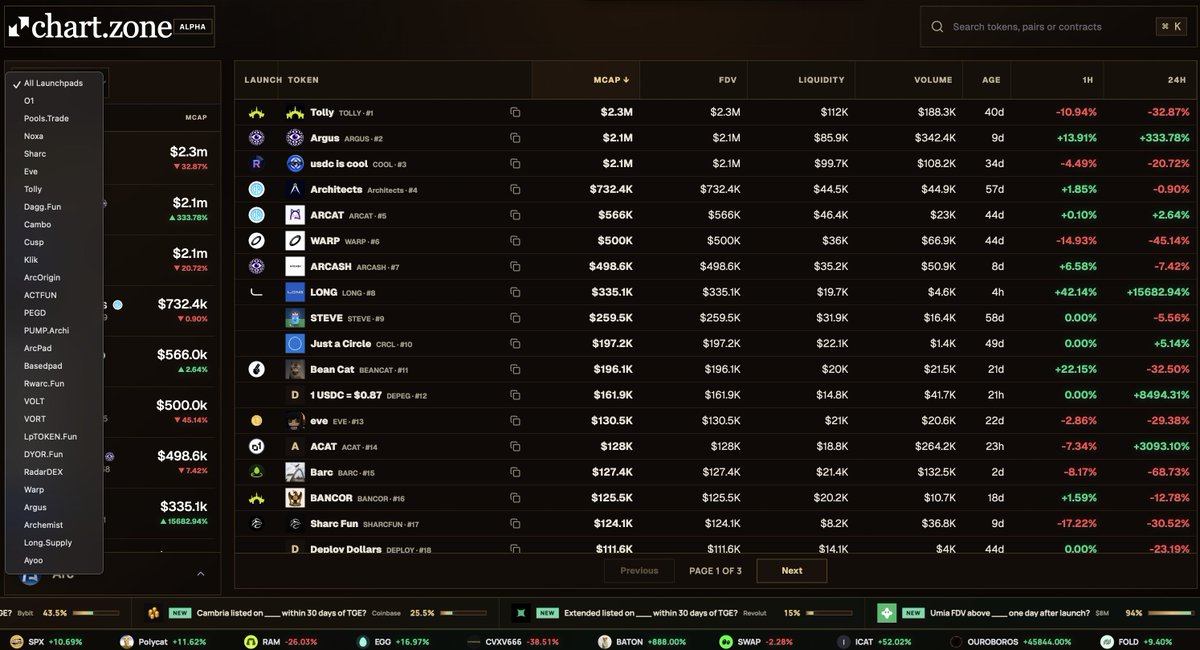Screen dimensions: 1200x650
Task: Copy contract address for LONG row
Action: coord(515,292)
